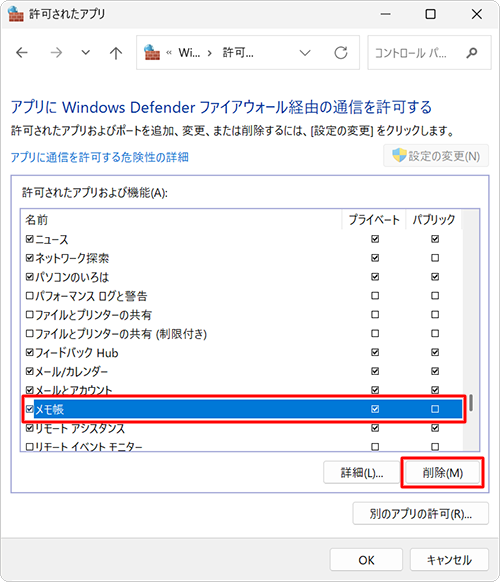Screen dimensions: 500x582
Task: Click the firewall icon in title bar
Action: (x=16, y=14)
